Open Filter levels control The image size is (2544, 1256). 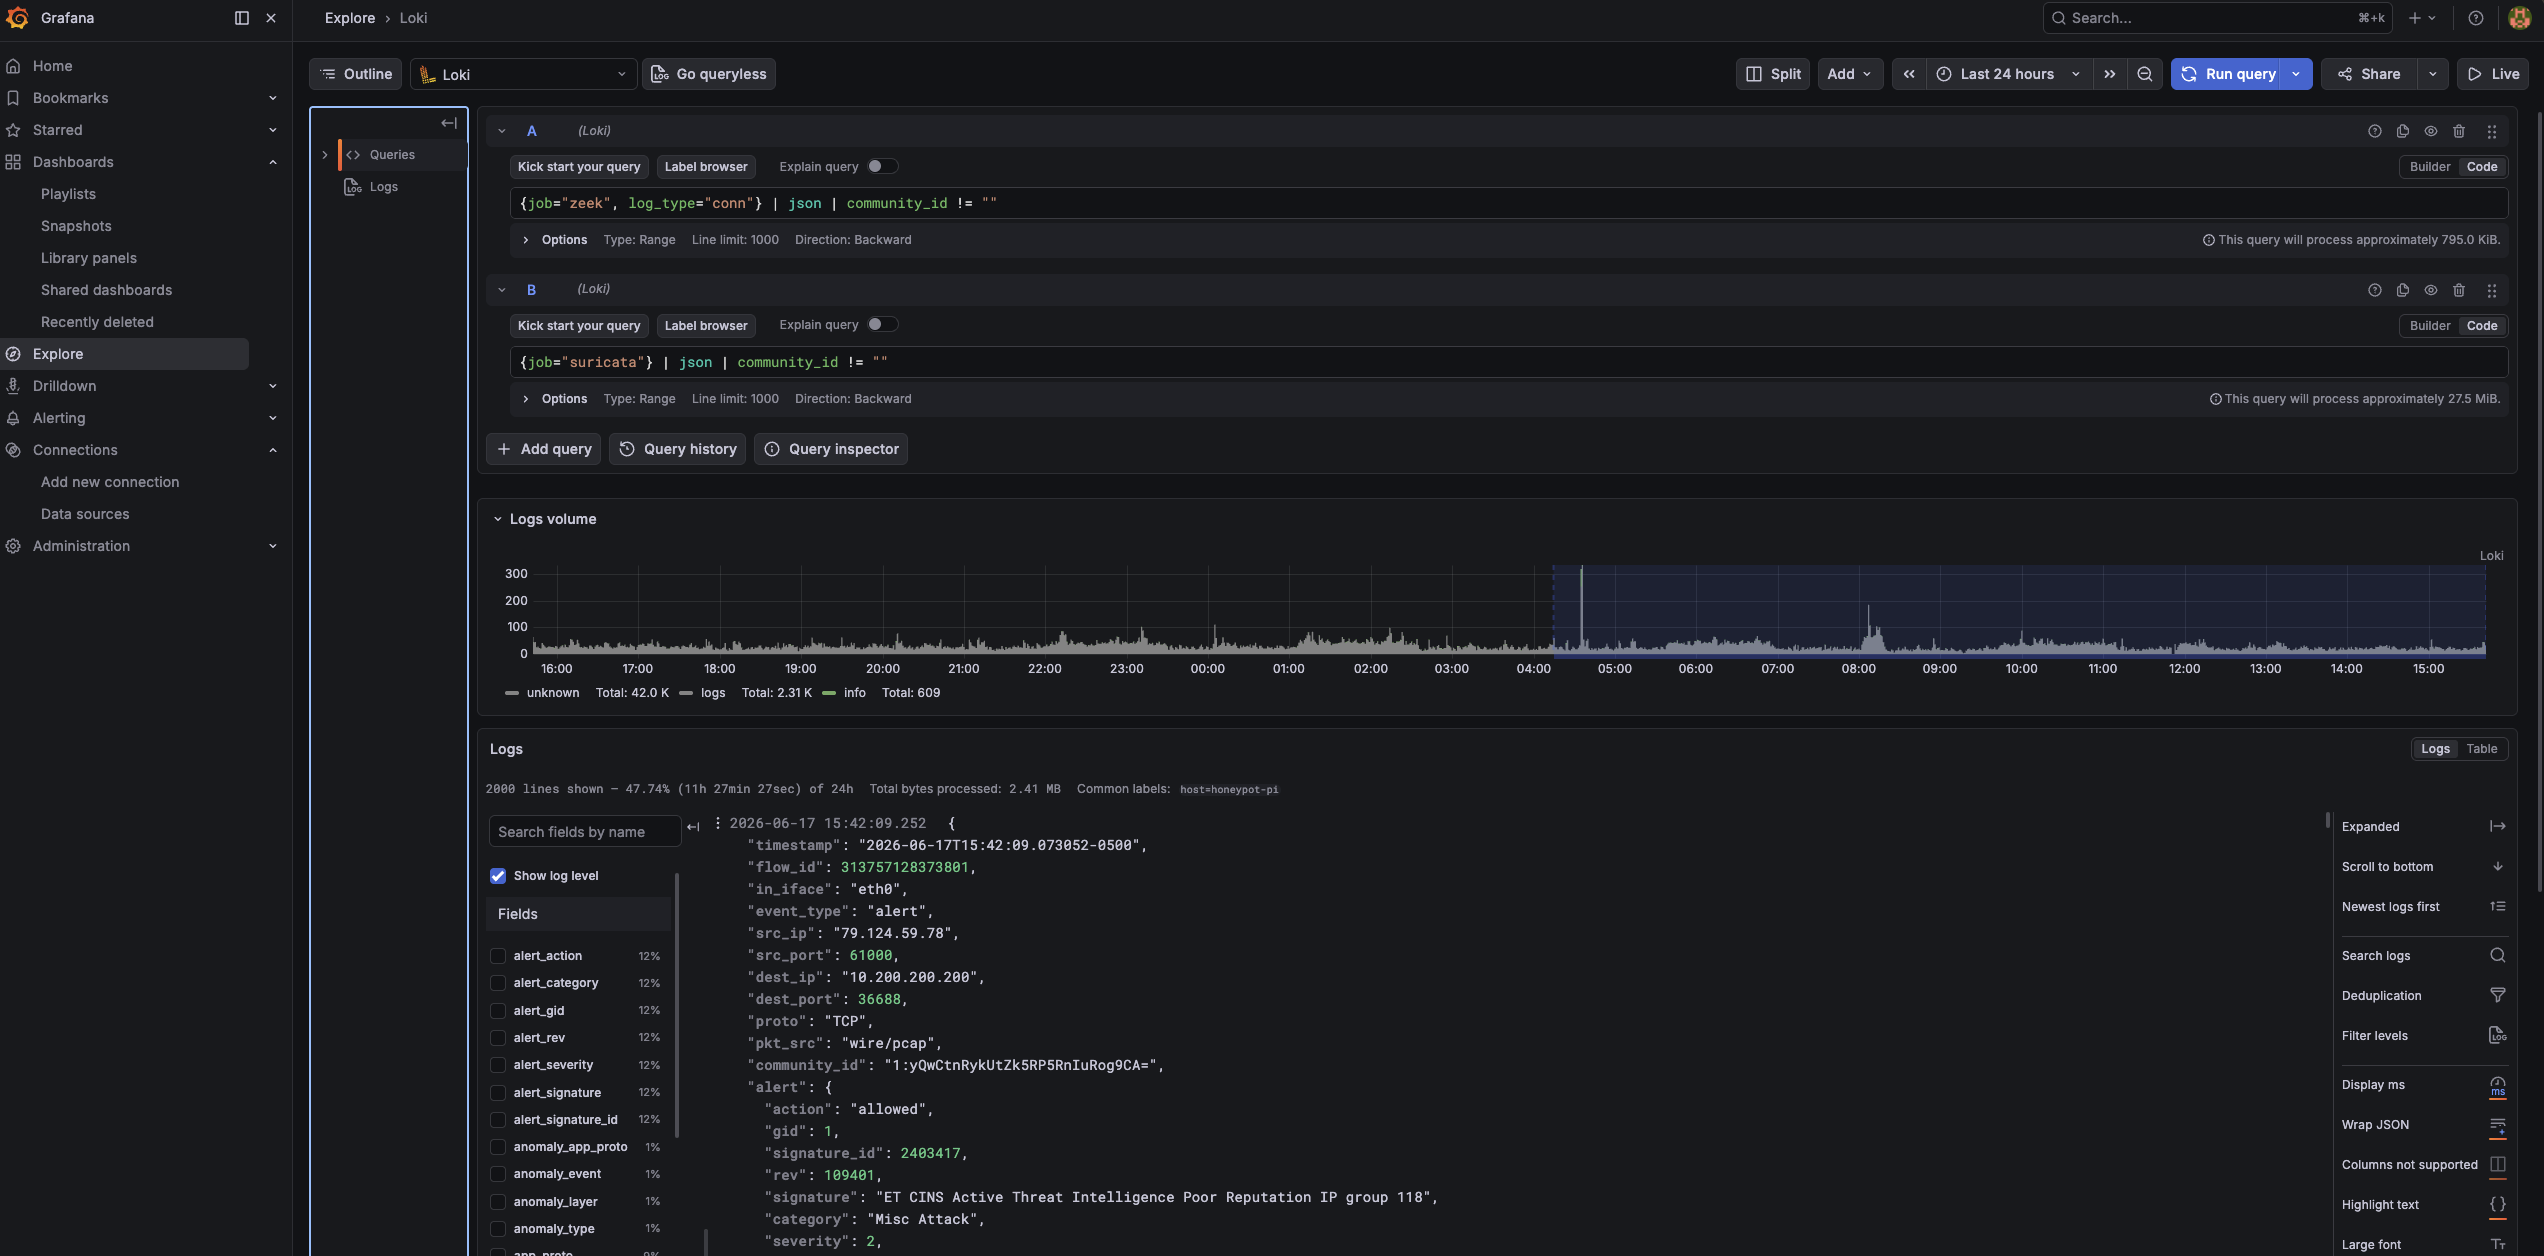pos(2423,1036)
